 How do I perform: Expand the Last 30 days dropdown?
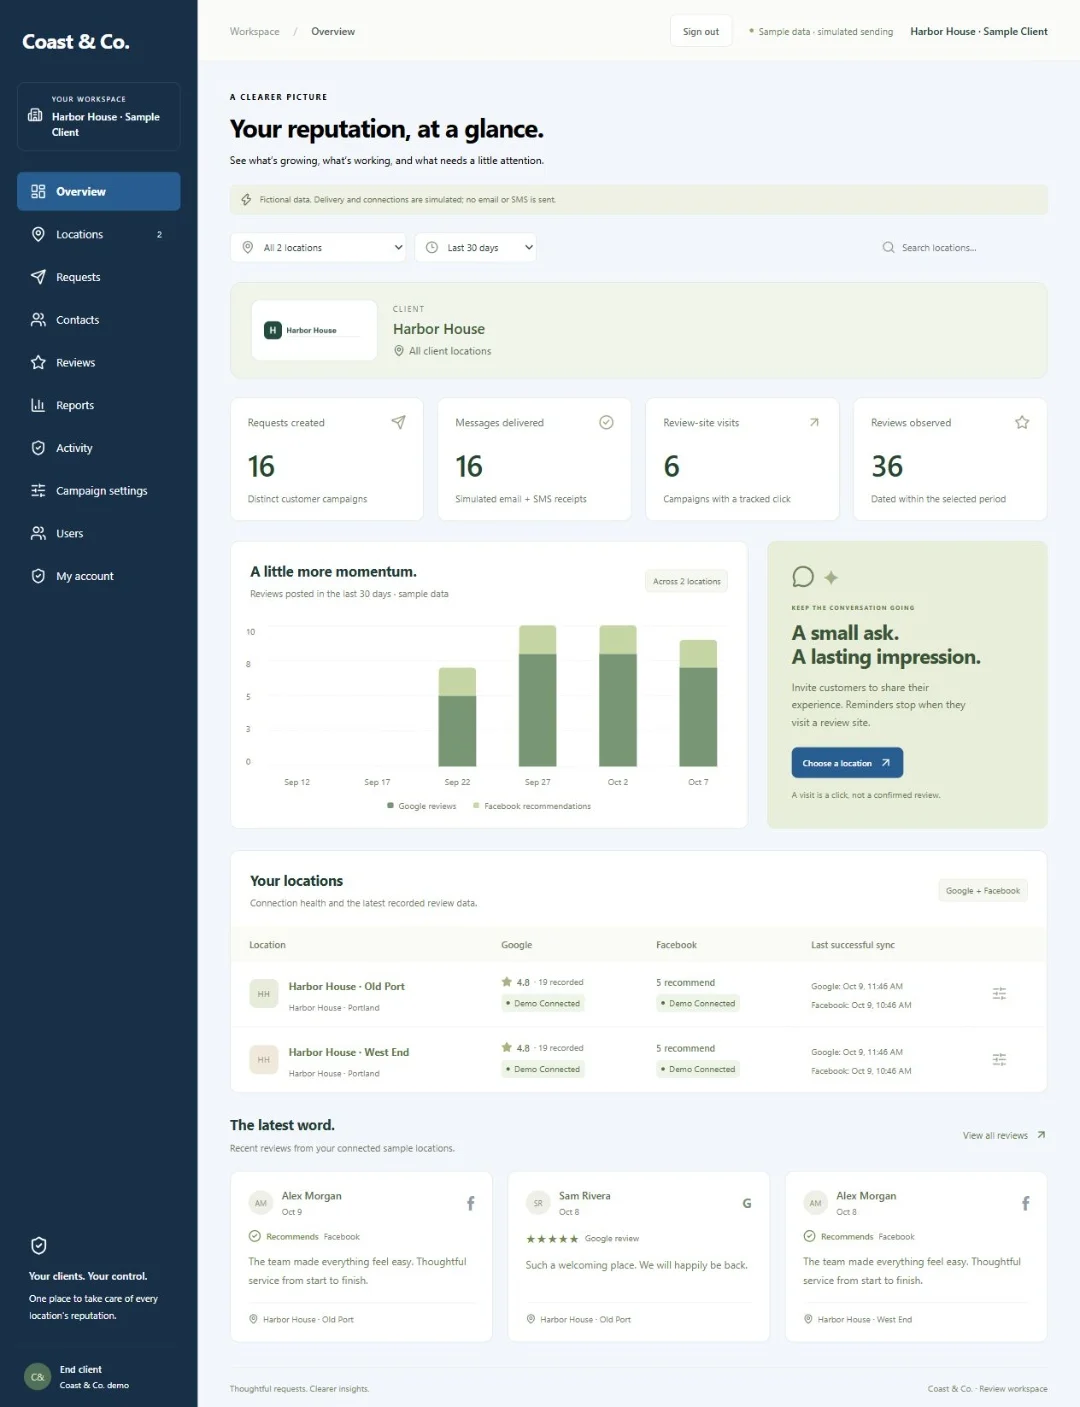tap(476, 247)
